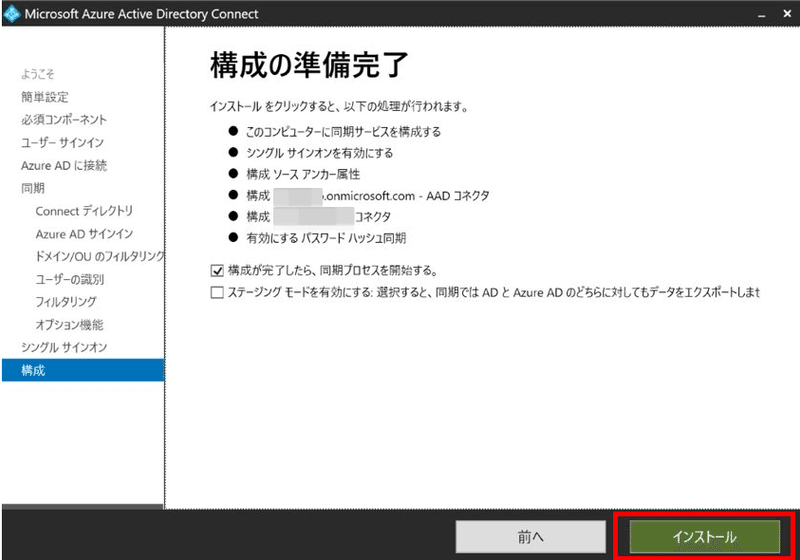This screenshot has width=800, height=560.
Task: Open Azure AD サインイン sub-step
Action: coord(84,234)
